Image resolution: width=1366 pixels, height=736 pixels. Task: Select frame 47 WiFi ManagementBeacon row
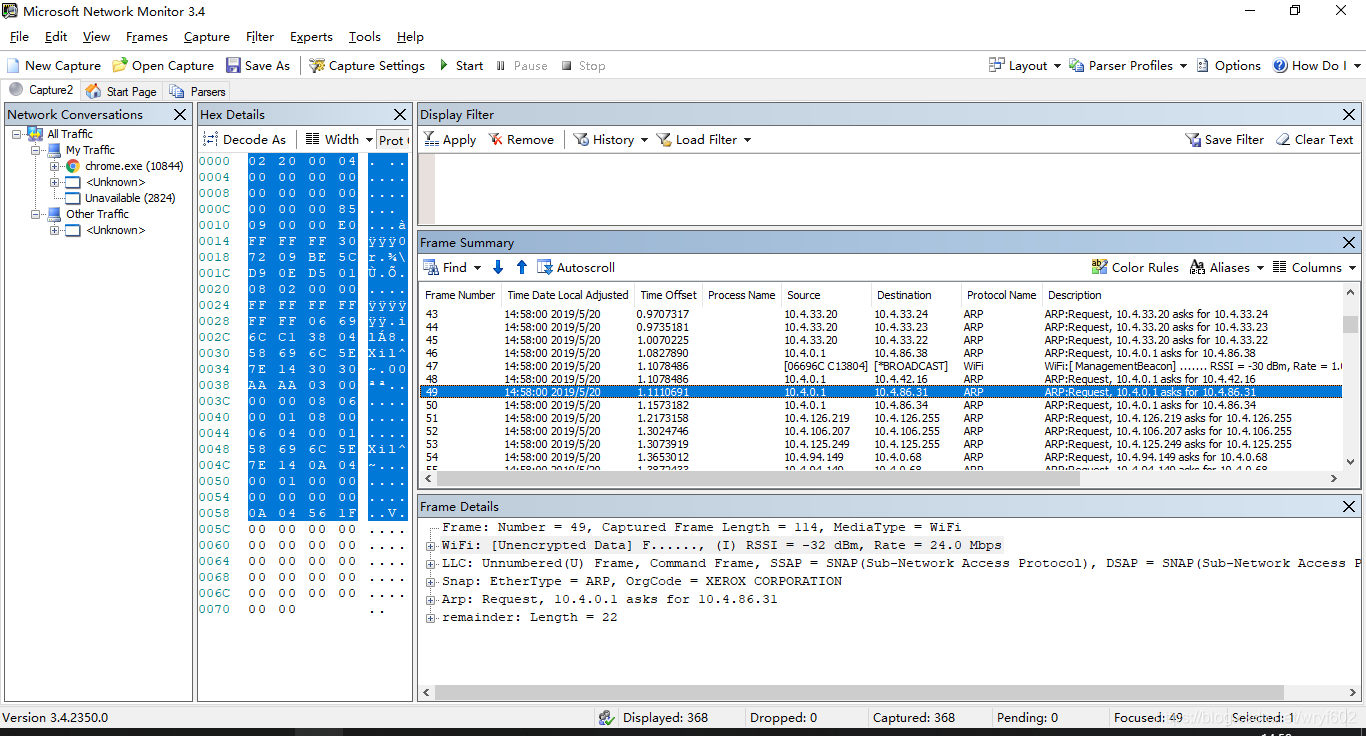tap(881, 366)
